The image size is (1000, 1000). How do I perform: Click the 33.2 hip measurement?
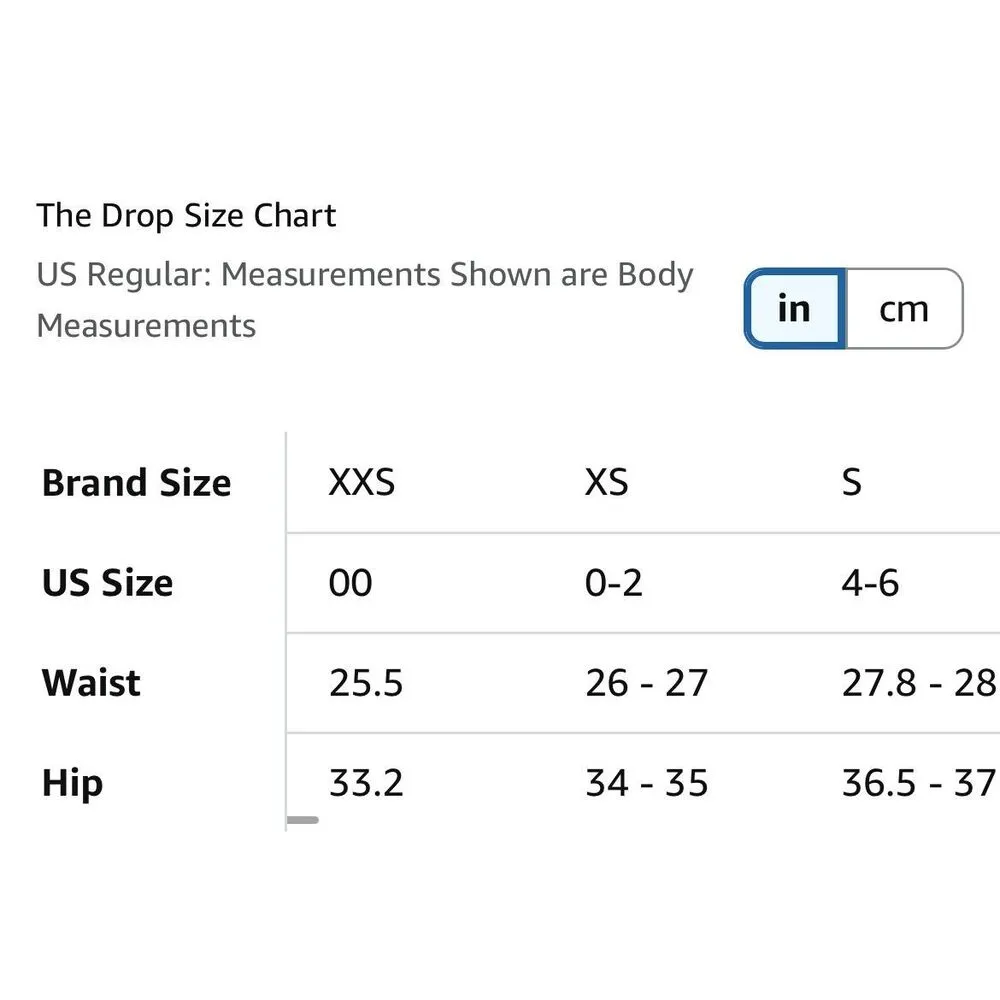[366, 783]
